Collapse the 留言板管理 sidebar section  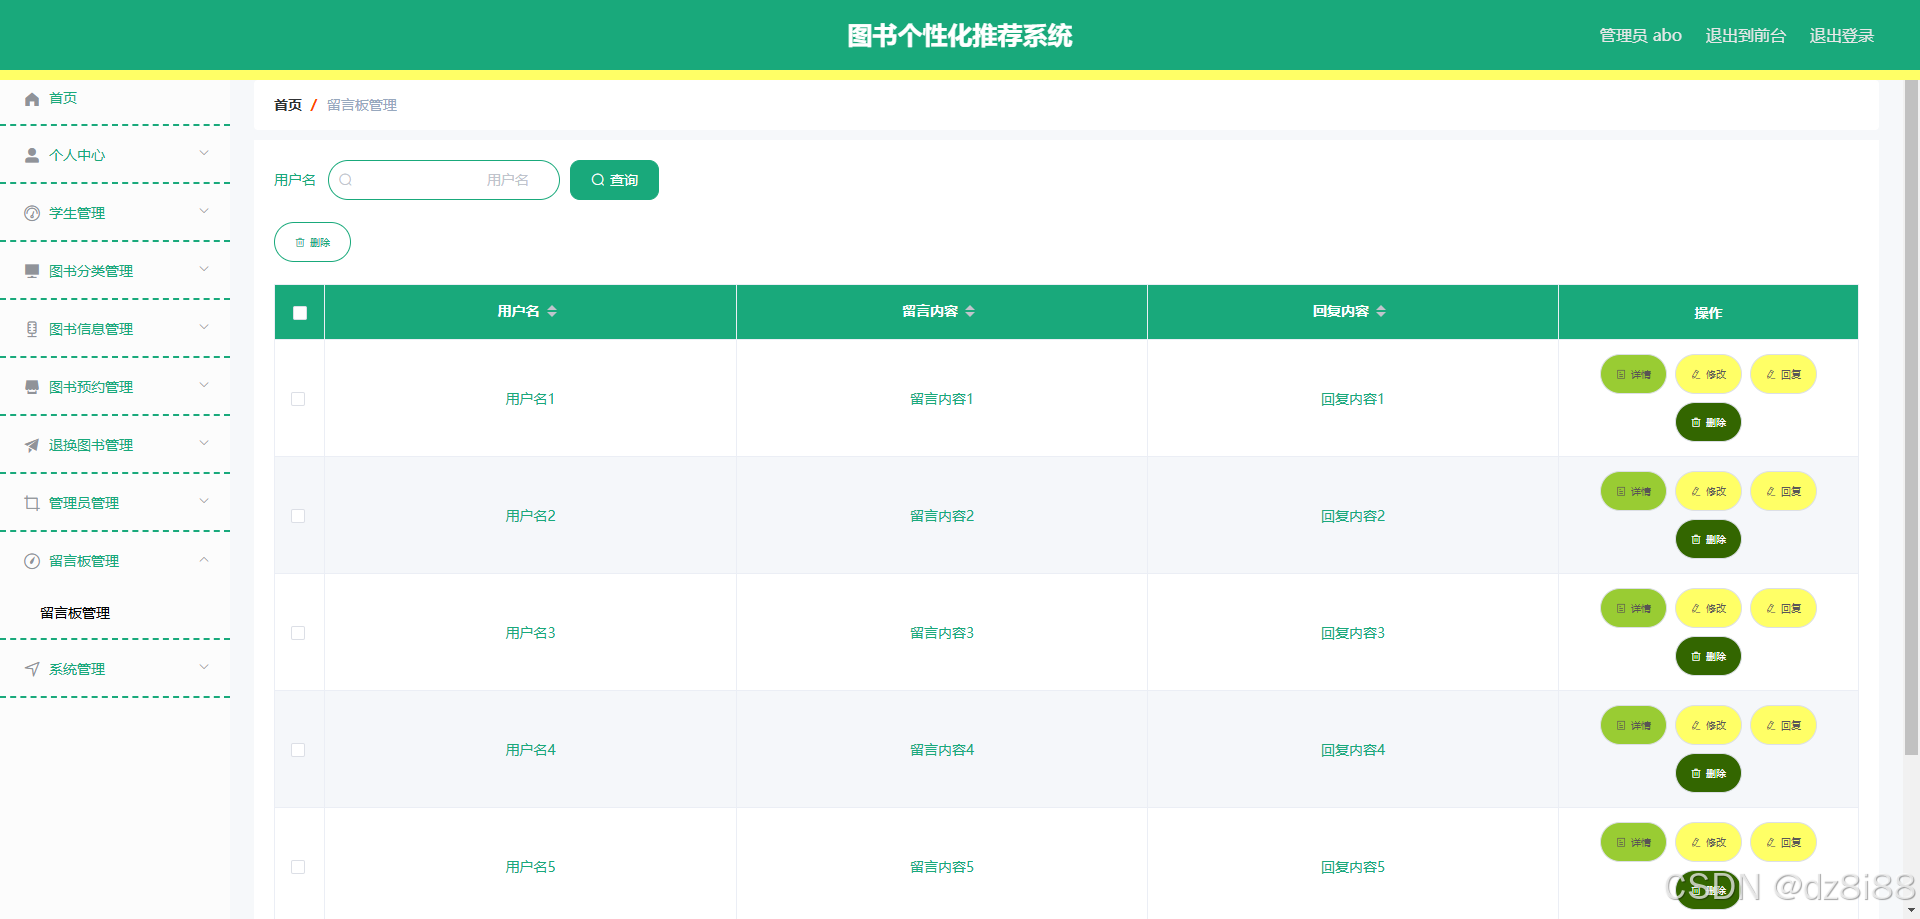[x=204, y=560]
